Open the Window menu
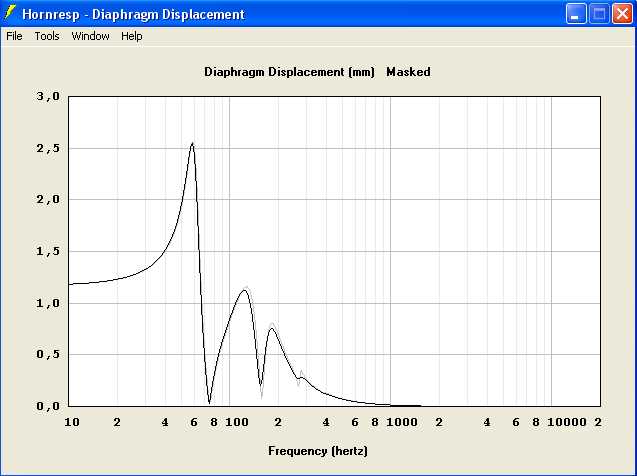This screenshot has height=476, width=637. (x=90, y=36)
